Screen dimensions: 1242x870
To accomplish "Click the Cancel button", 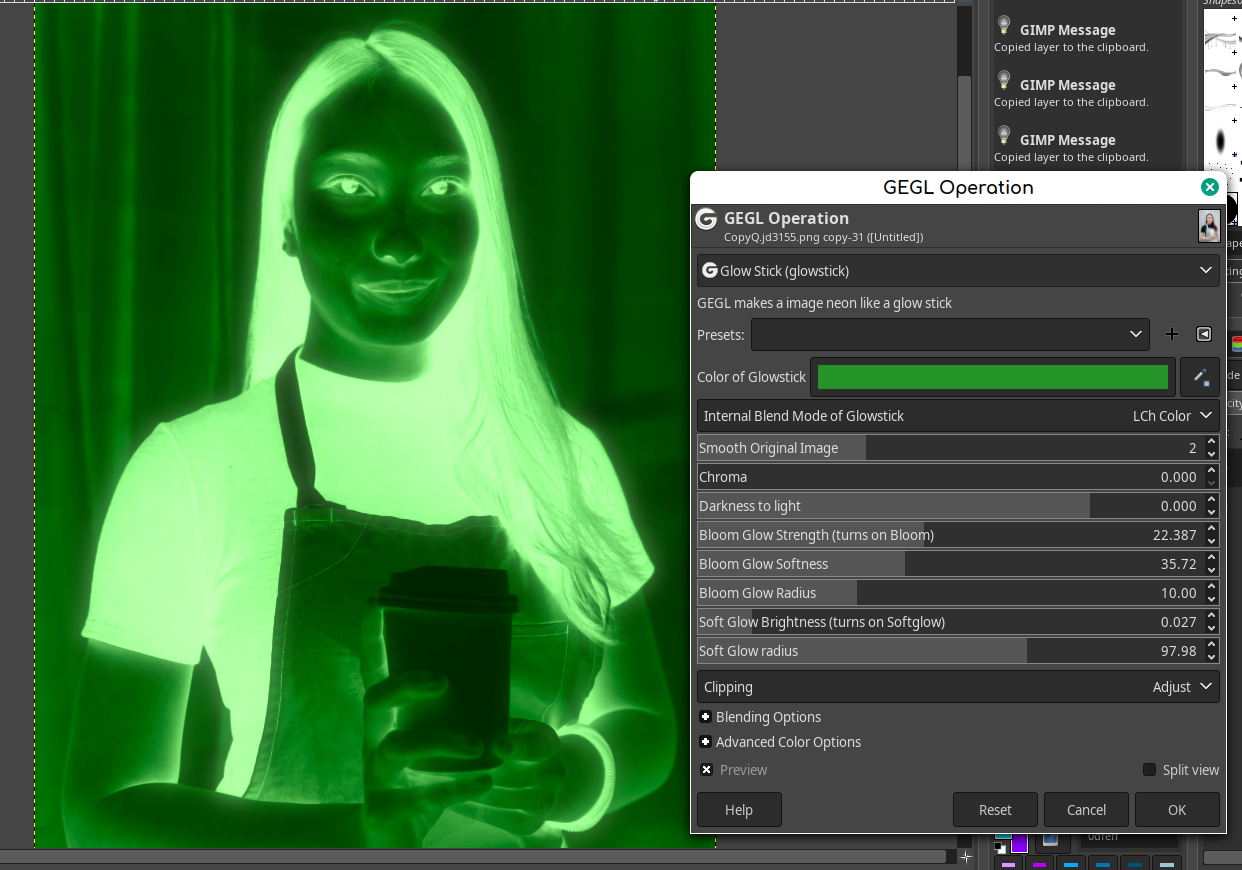I will click(1086, 810).
